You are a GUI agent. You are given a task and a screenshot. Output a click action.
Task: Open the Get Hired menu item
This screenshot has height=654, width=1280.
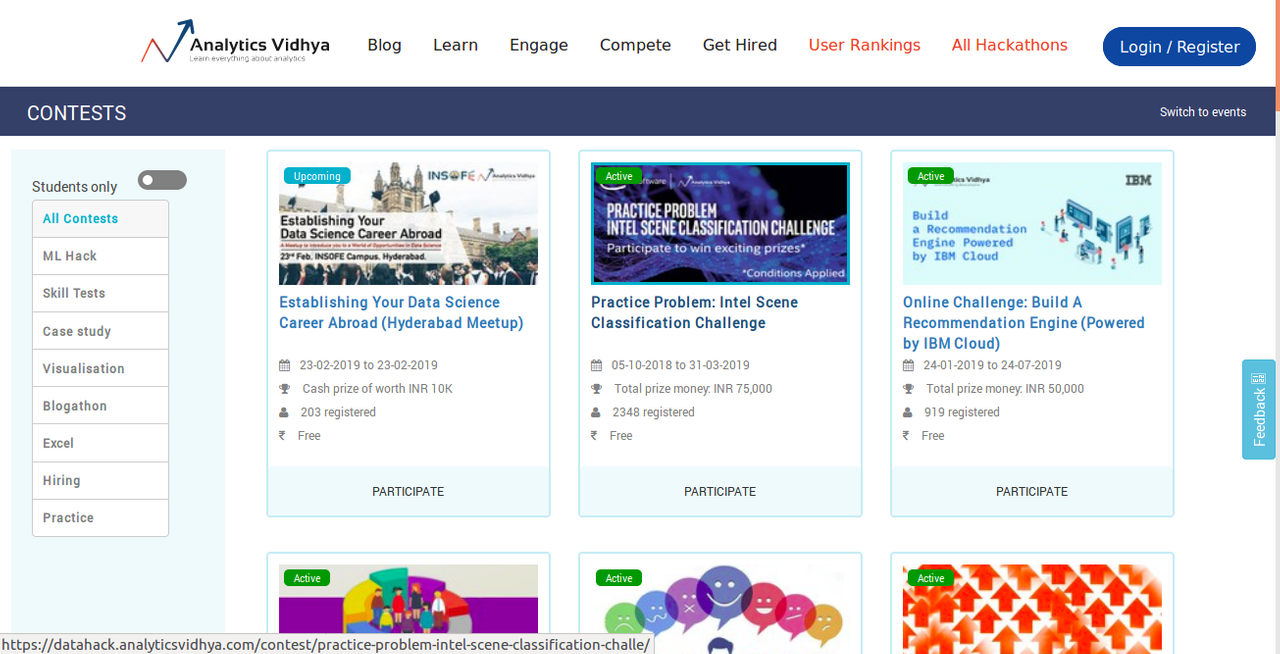740,45
